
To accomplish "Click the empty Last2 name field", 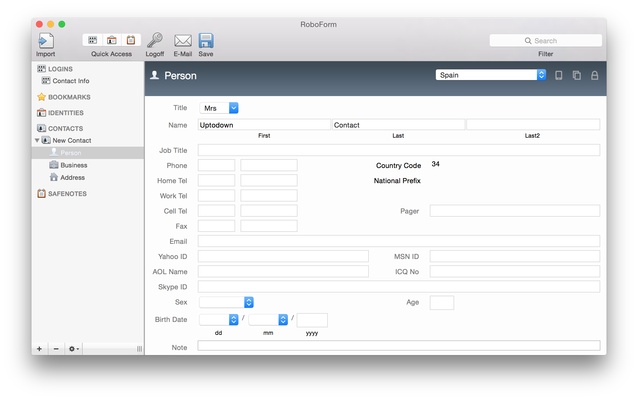I will [533, 125].
